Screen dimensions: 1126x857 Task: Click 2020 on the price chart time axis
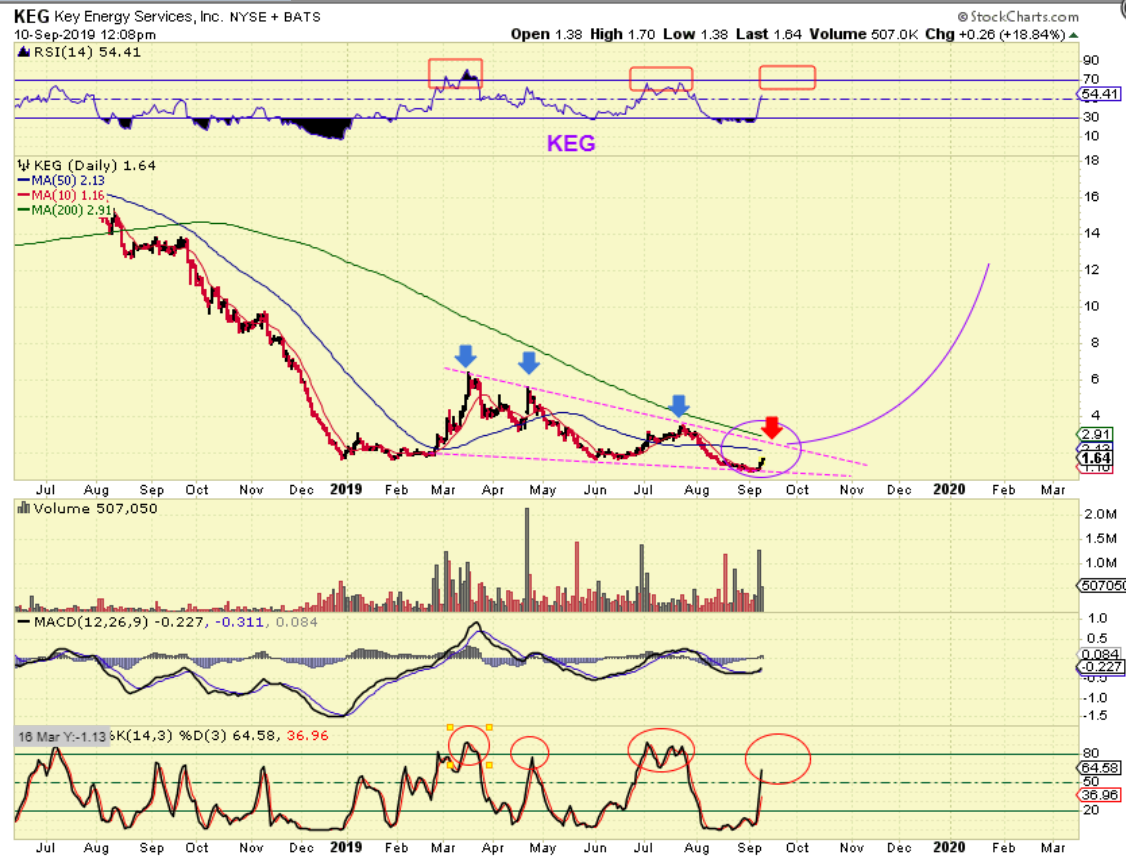949,489
